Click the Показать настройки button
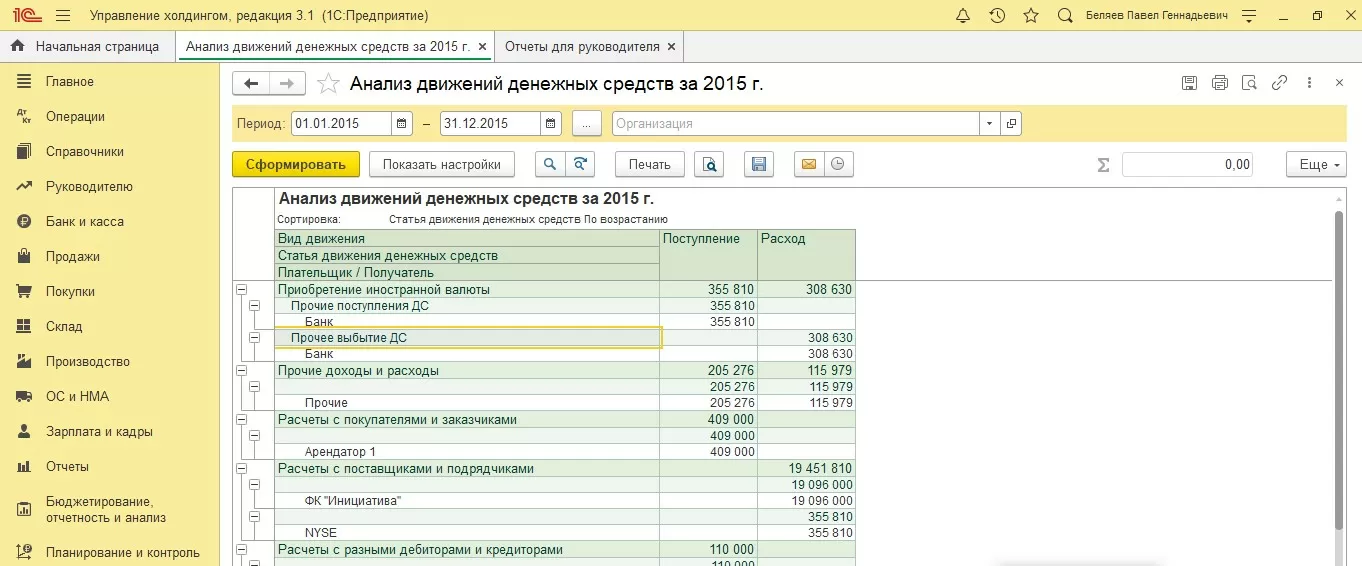 click(x=441, y=165)
